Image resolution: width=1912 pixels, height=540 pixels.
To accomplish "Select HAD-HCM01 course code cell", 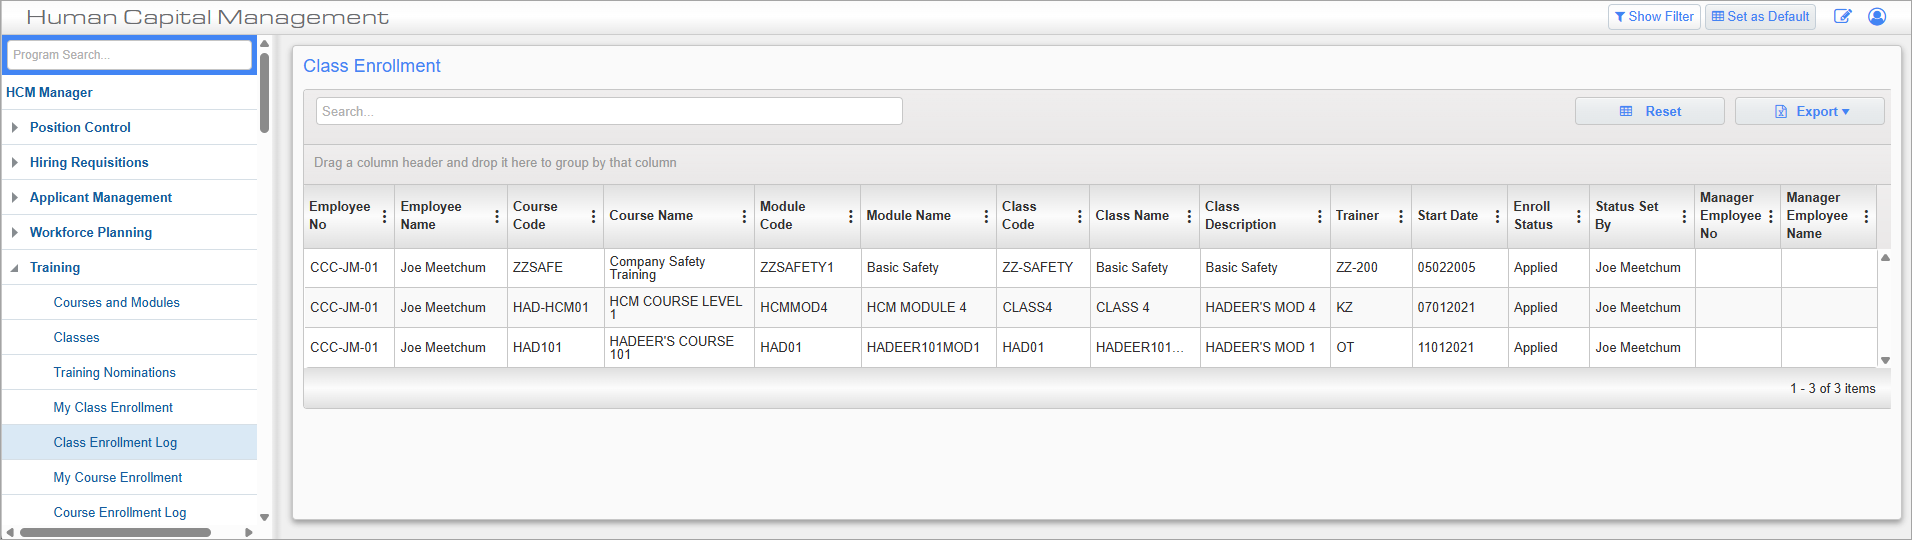I will (x=555, y=308).
